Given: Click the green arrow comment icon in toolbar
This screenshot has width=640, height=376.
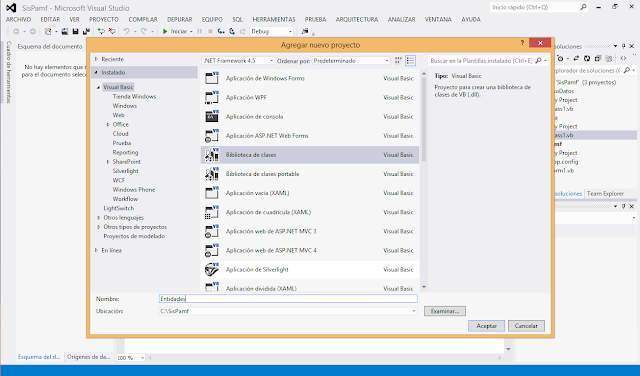Looking at the screenshot, I should pyautogui.click(x=101, y=31).
